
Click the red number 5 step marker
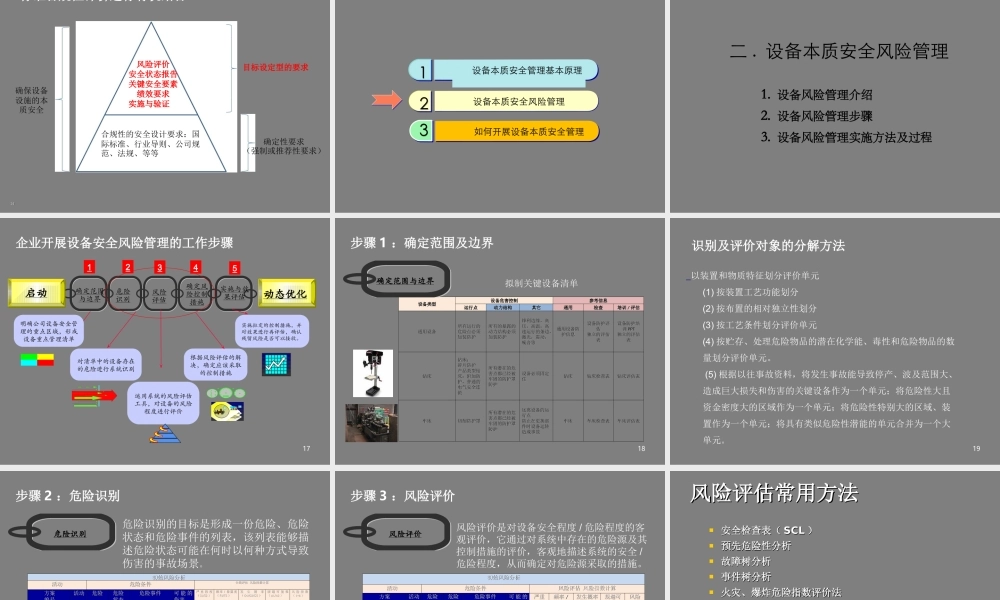(x=234, y=267)
